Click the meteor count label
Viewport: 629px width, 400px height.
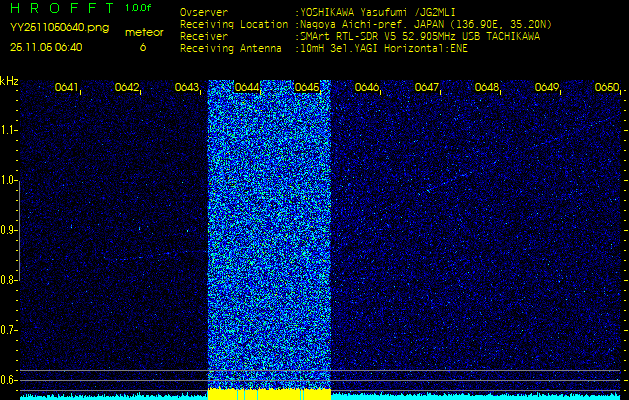144,33
